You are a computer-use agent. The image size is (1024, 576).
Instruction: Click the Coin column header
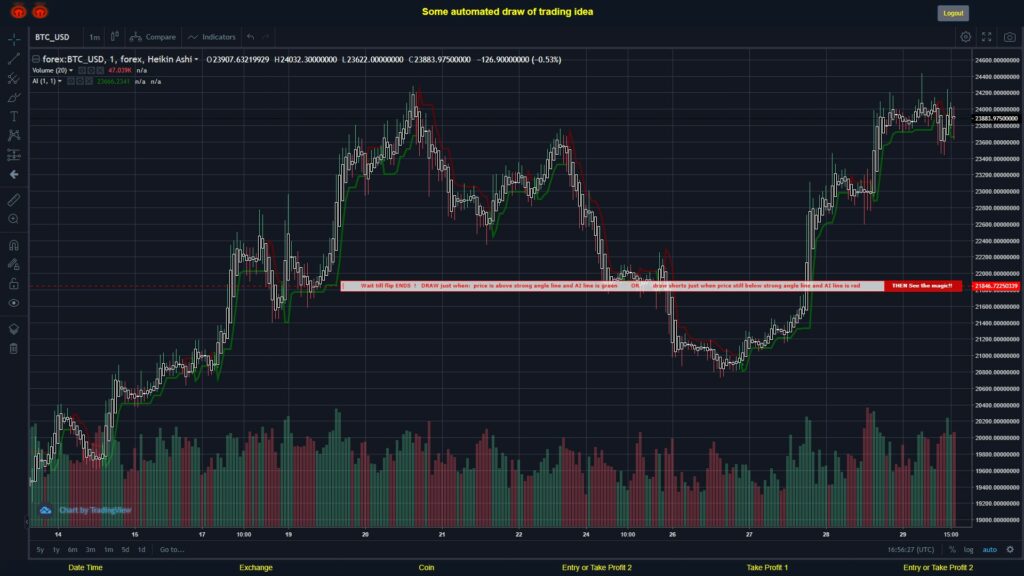pyautogui.click(x=426, y=568)
